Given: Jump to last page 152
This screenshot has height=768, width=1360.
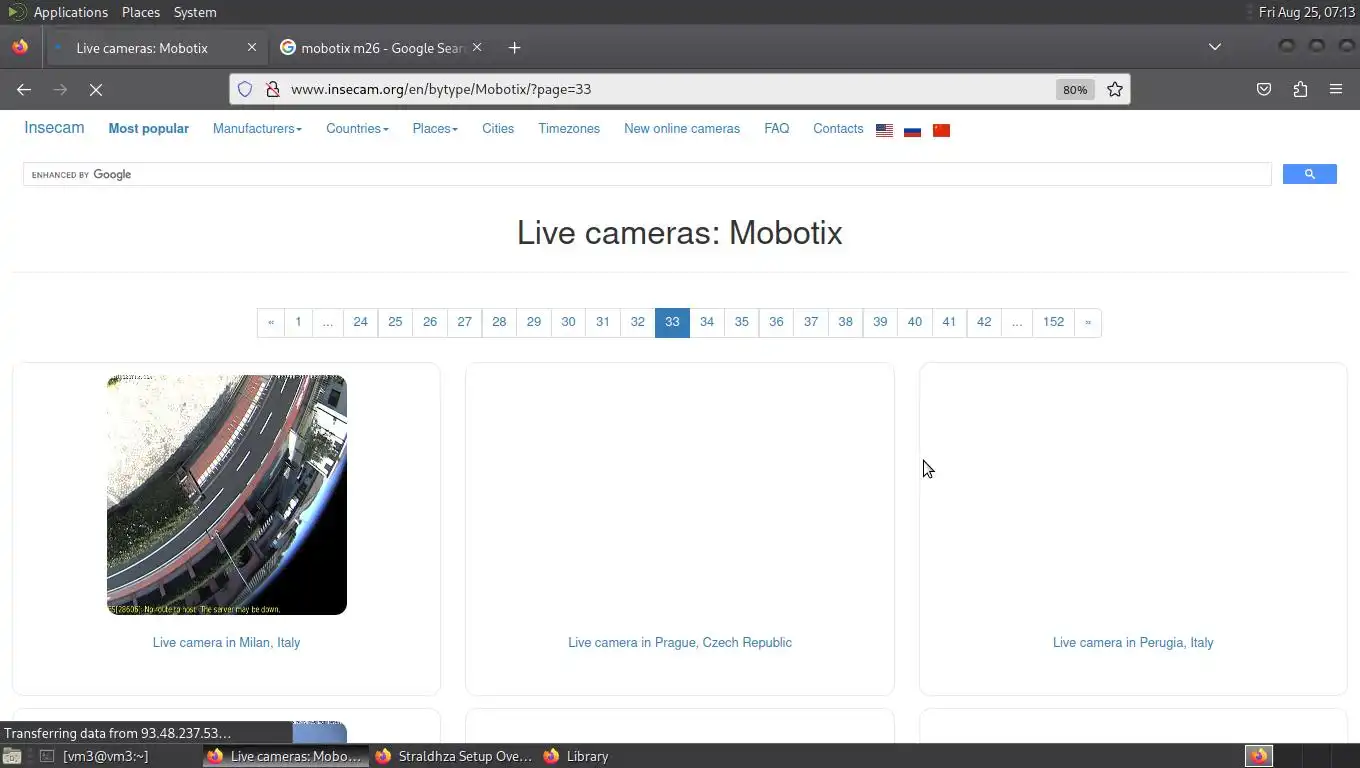Looking at the screenshot, I should pyautogui.click(x=1053, y=322).
